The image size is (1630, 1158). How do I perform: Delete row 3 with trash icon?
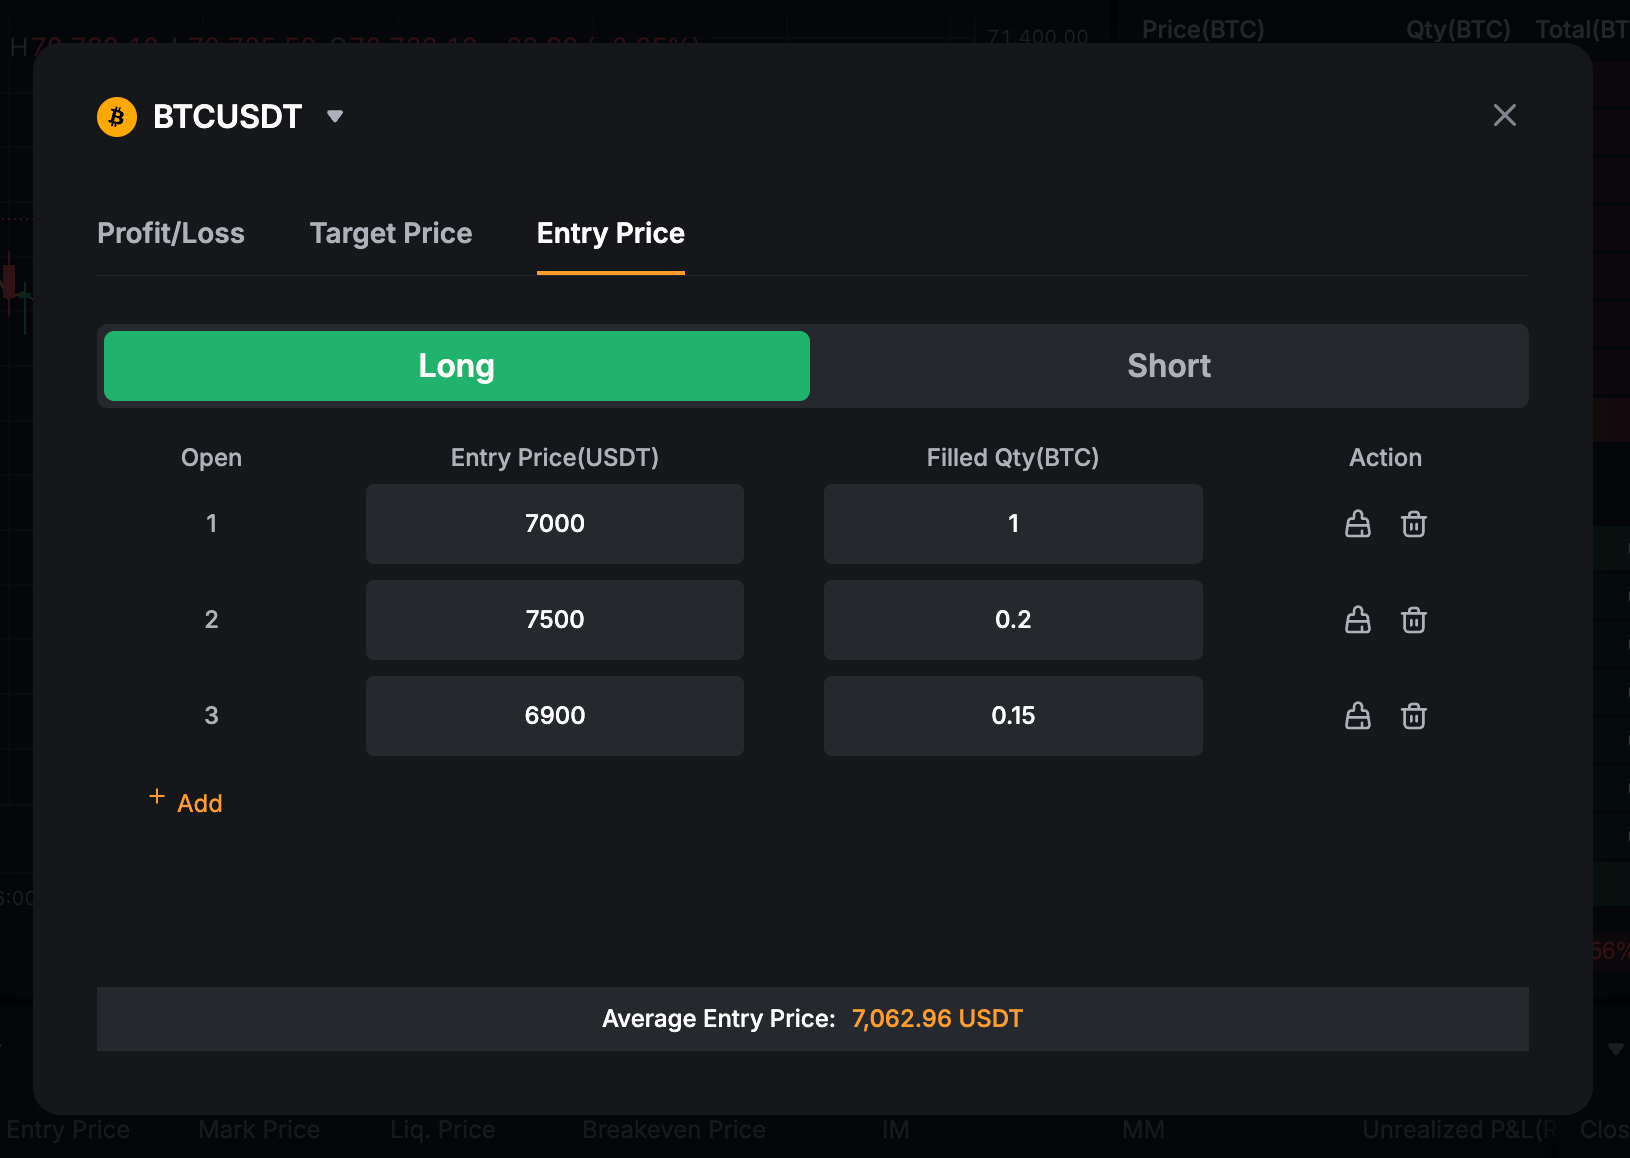[x=1413, y=716]
